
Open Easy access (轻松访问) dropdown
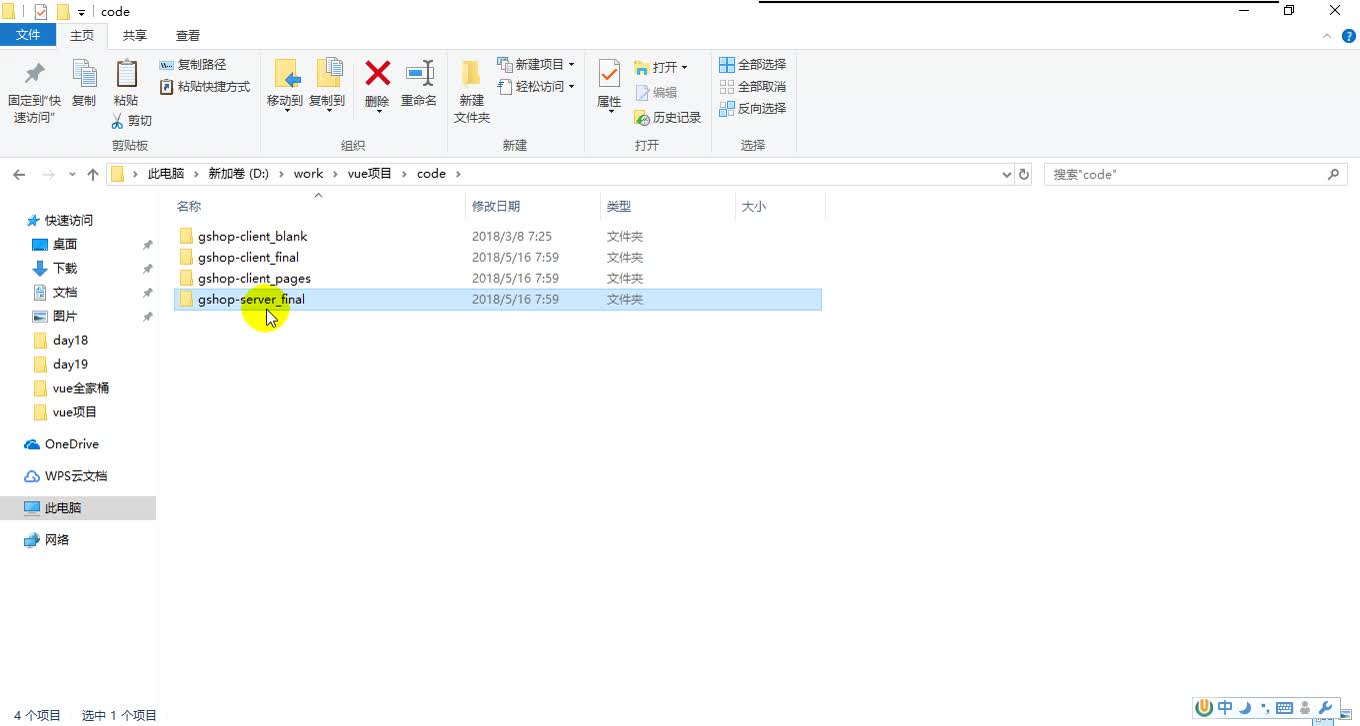536,87
